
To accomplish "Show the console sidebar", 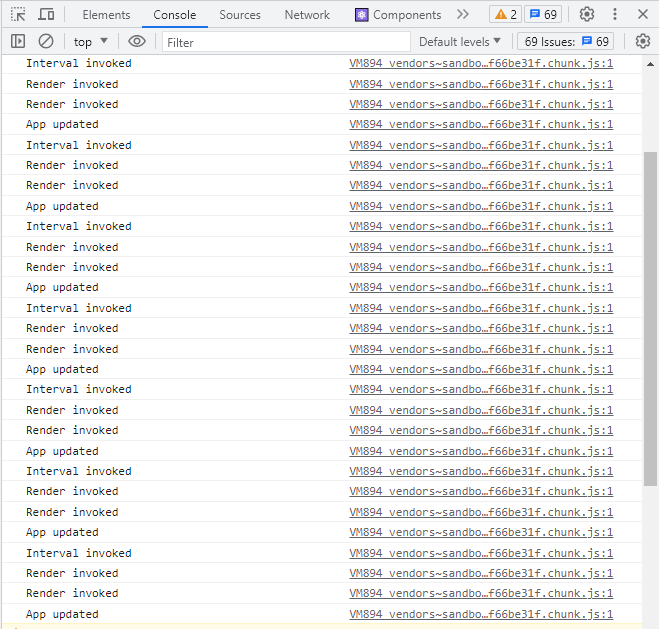I will 18,41.
